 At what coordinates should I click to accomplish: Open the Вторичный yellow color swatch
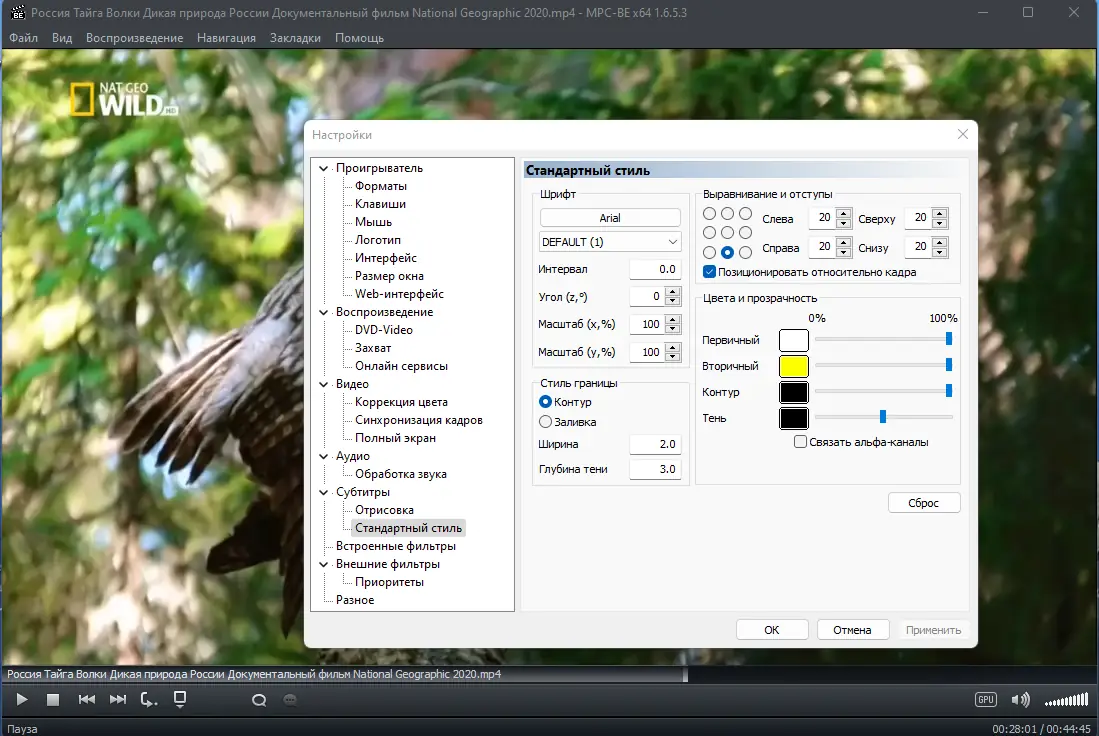(x=793, y=366)
